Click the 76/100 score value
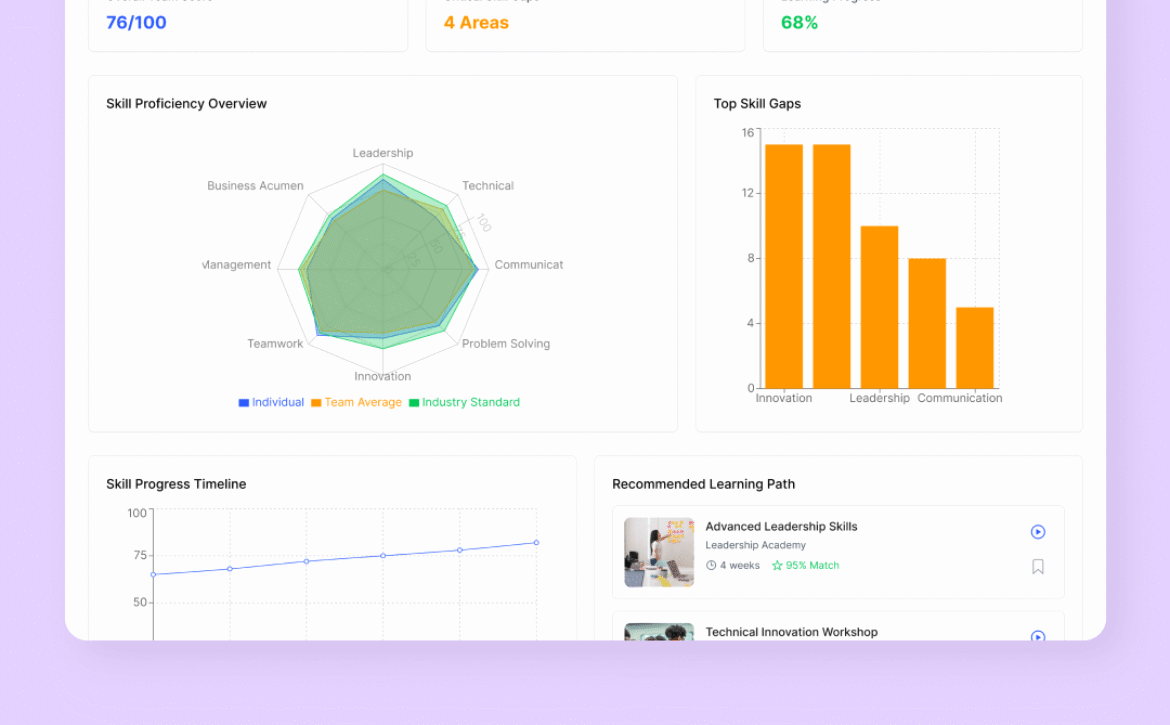The image size is (1170, 725). 136,23
